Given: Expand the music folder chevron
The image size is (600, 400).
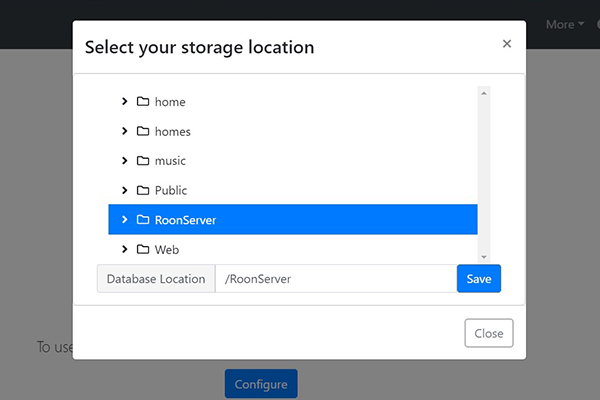Looking at the screenshot, I should [124, 161].
